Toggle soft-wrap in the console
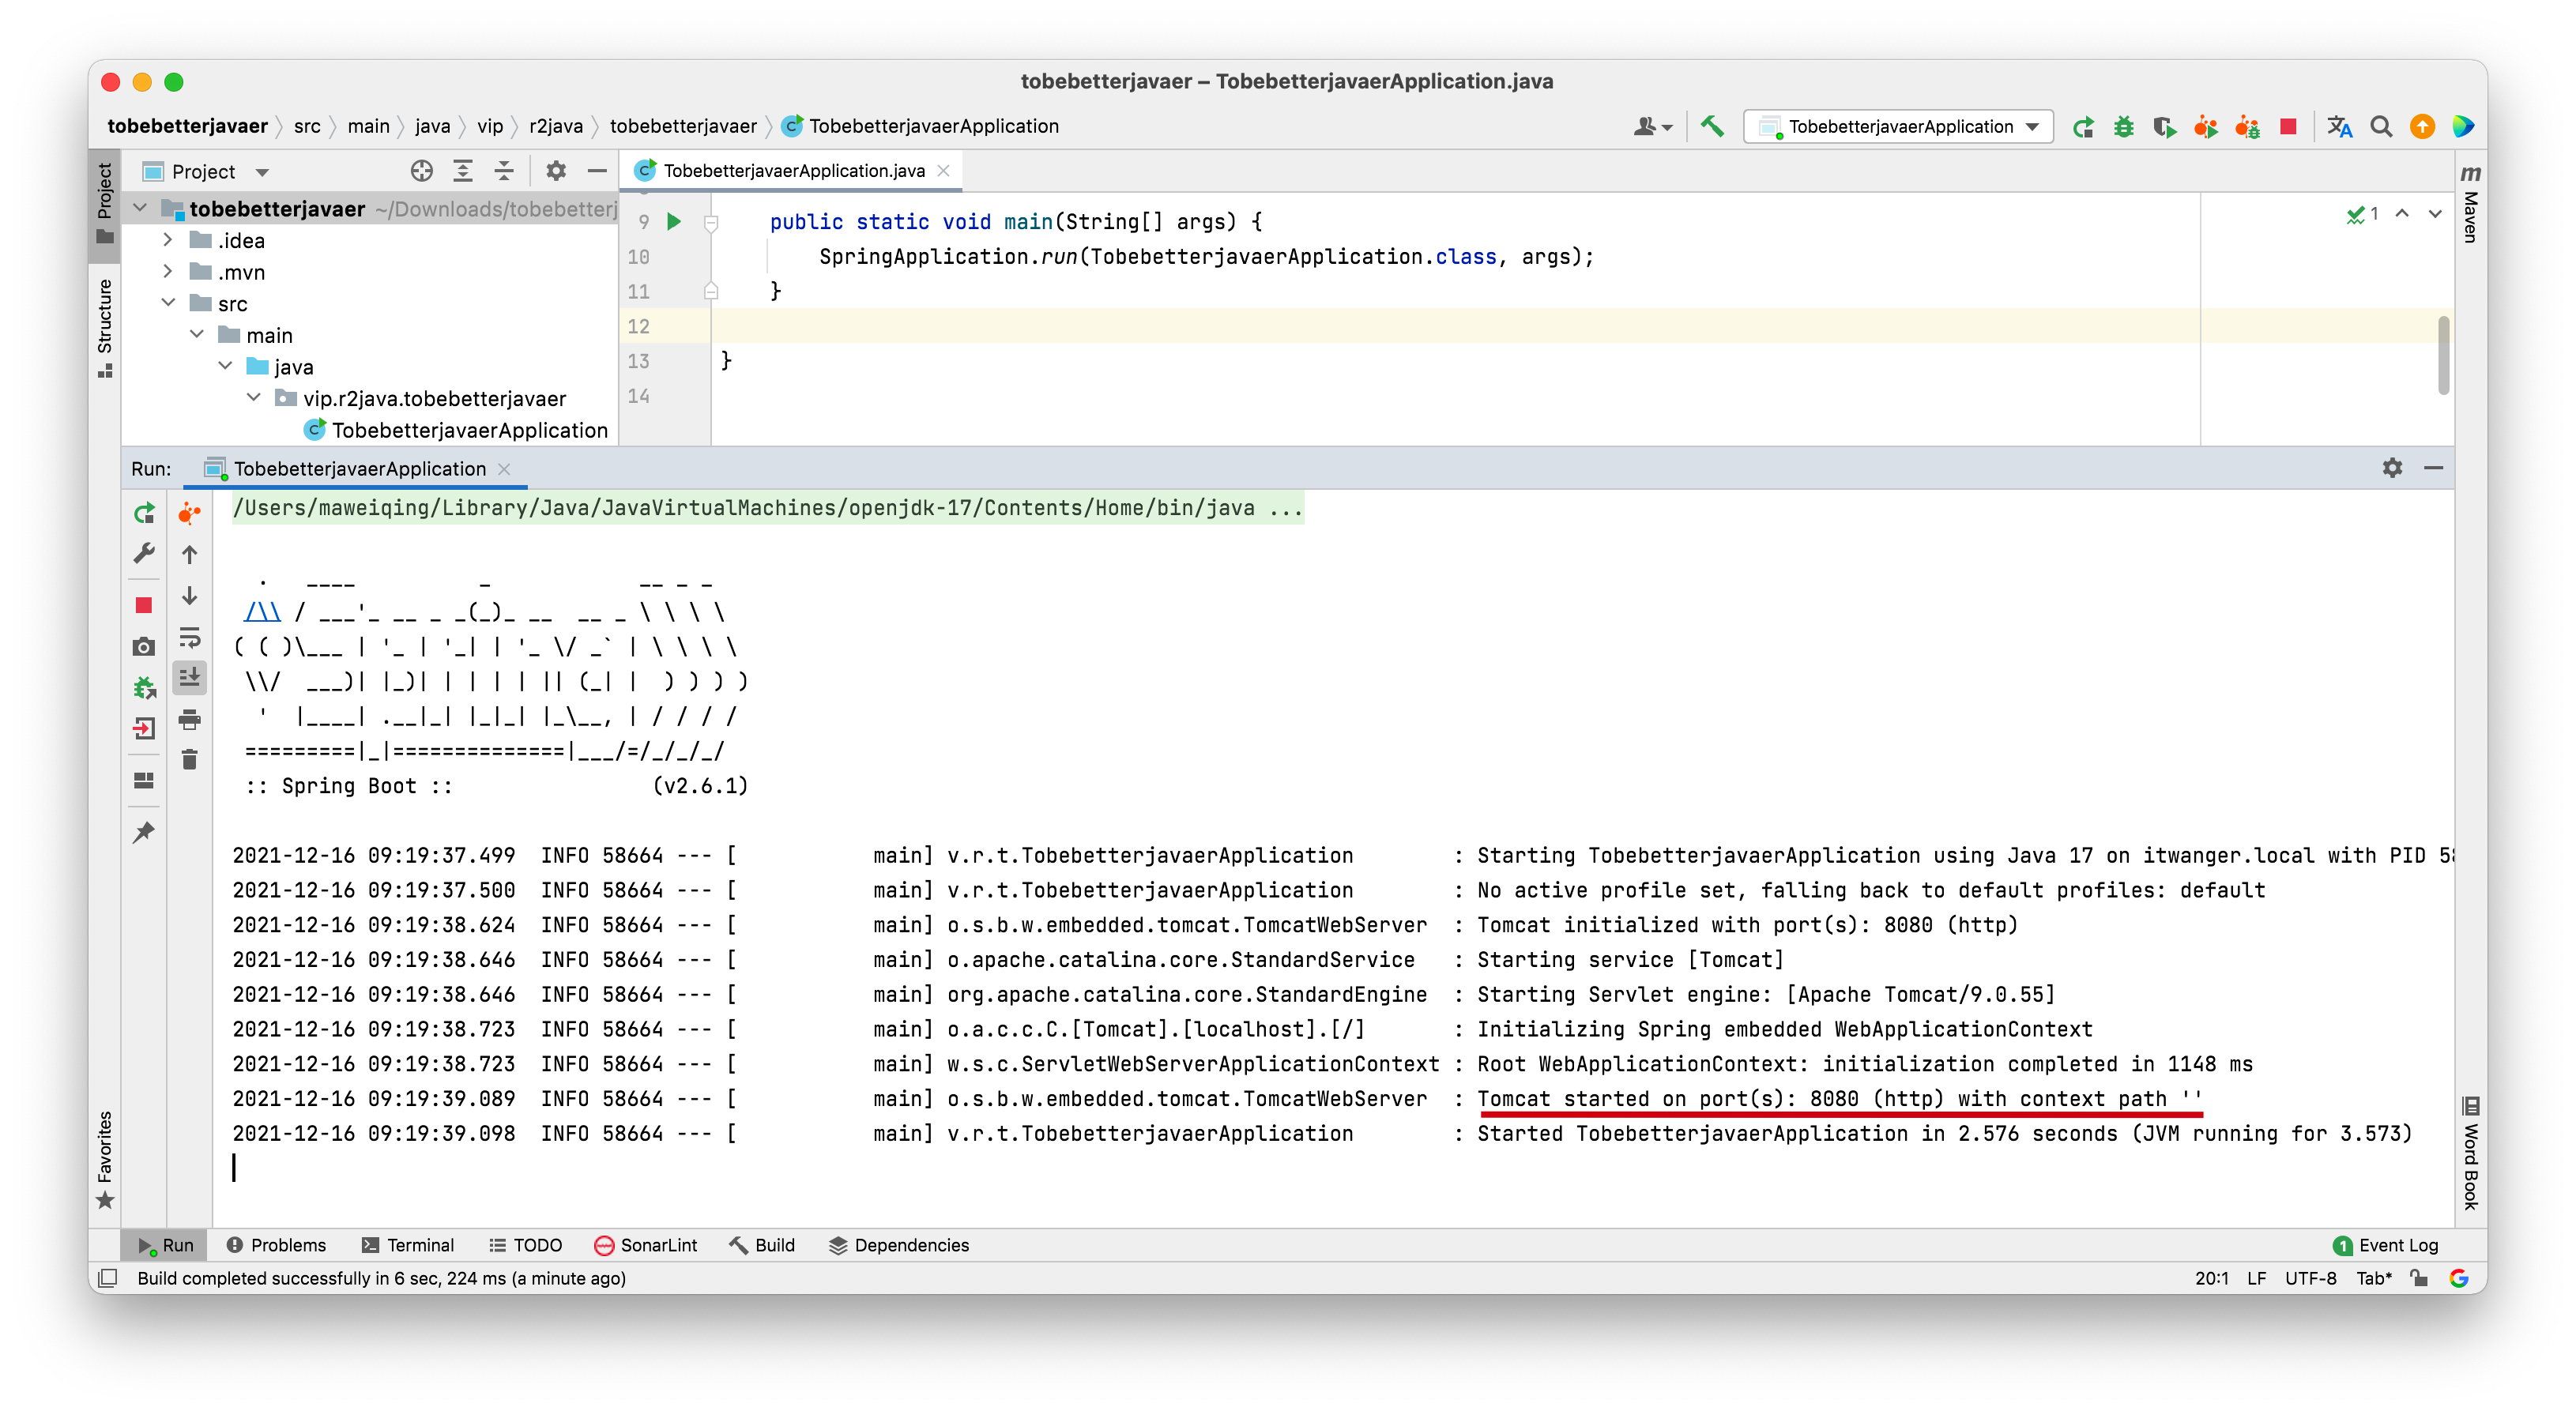2576x1411 pixels. pyautogui.click(x=189, y=637)
